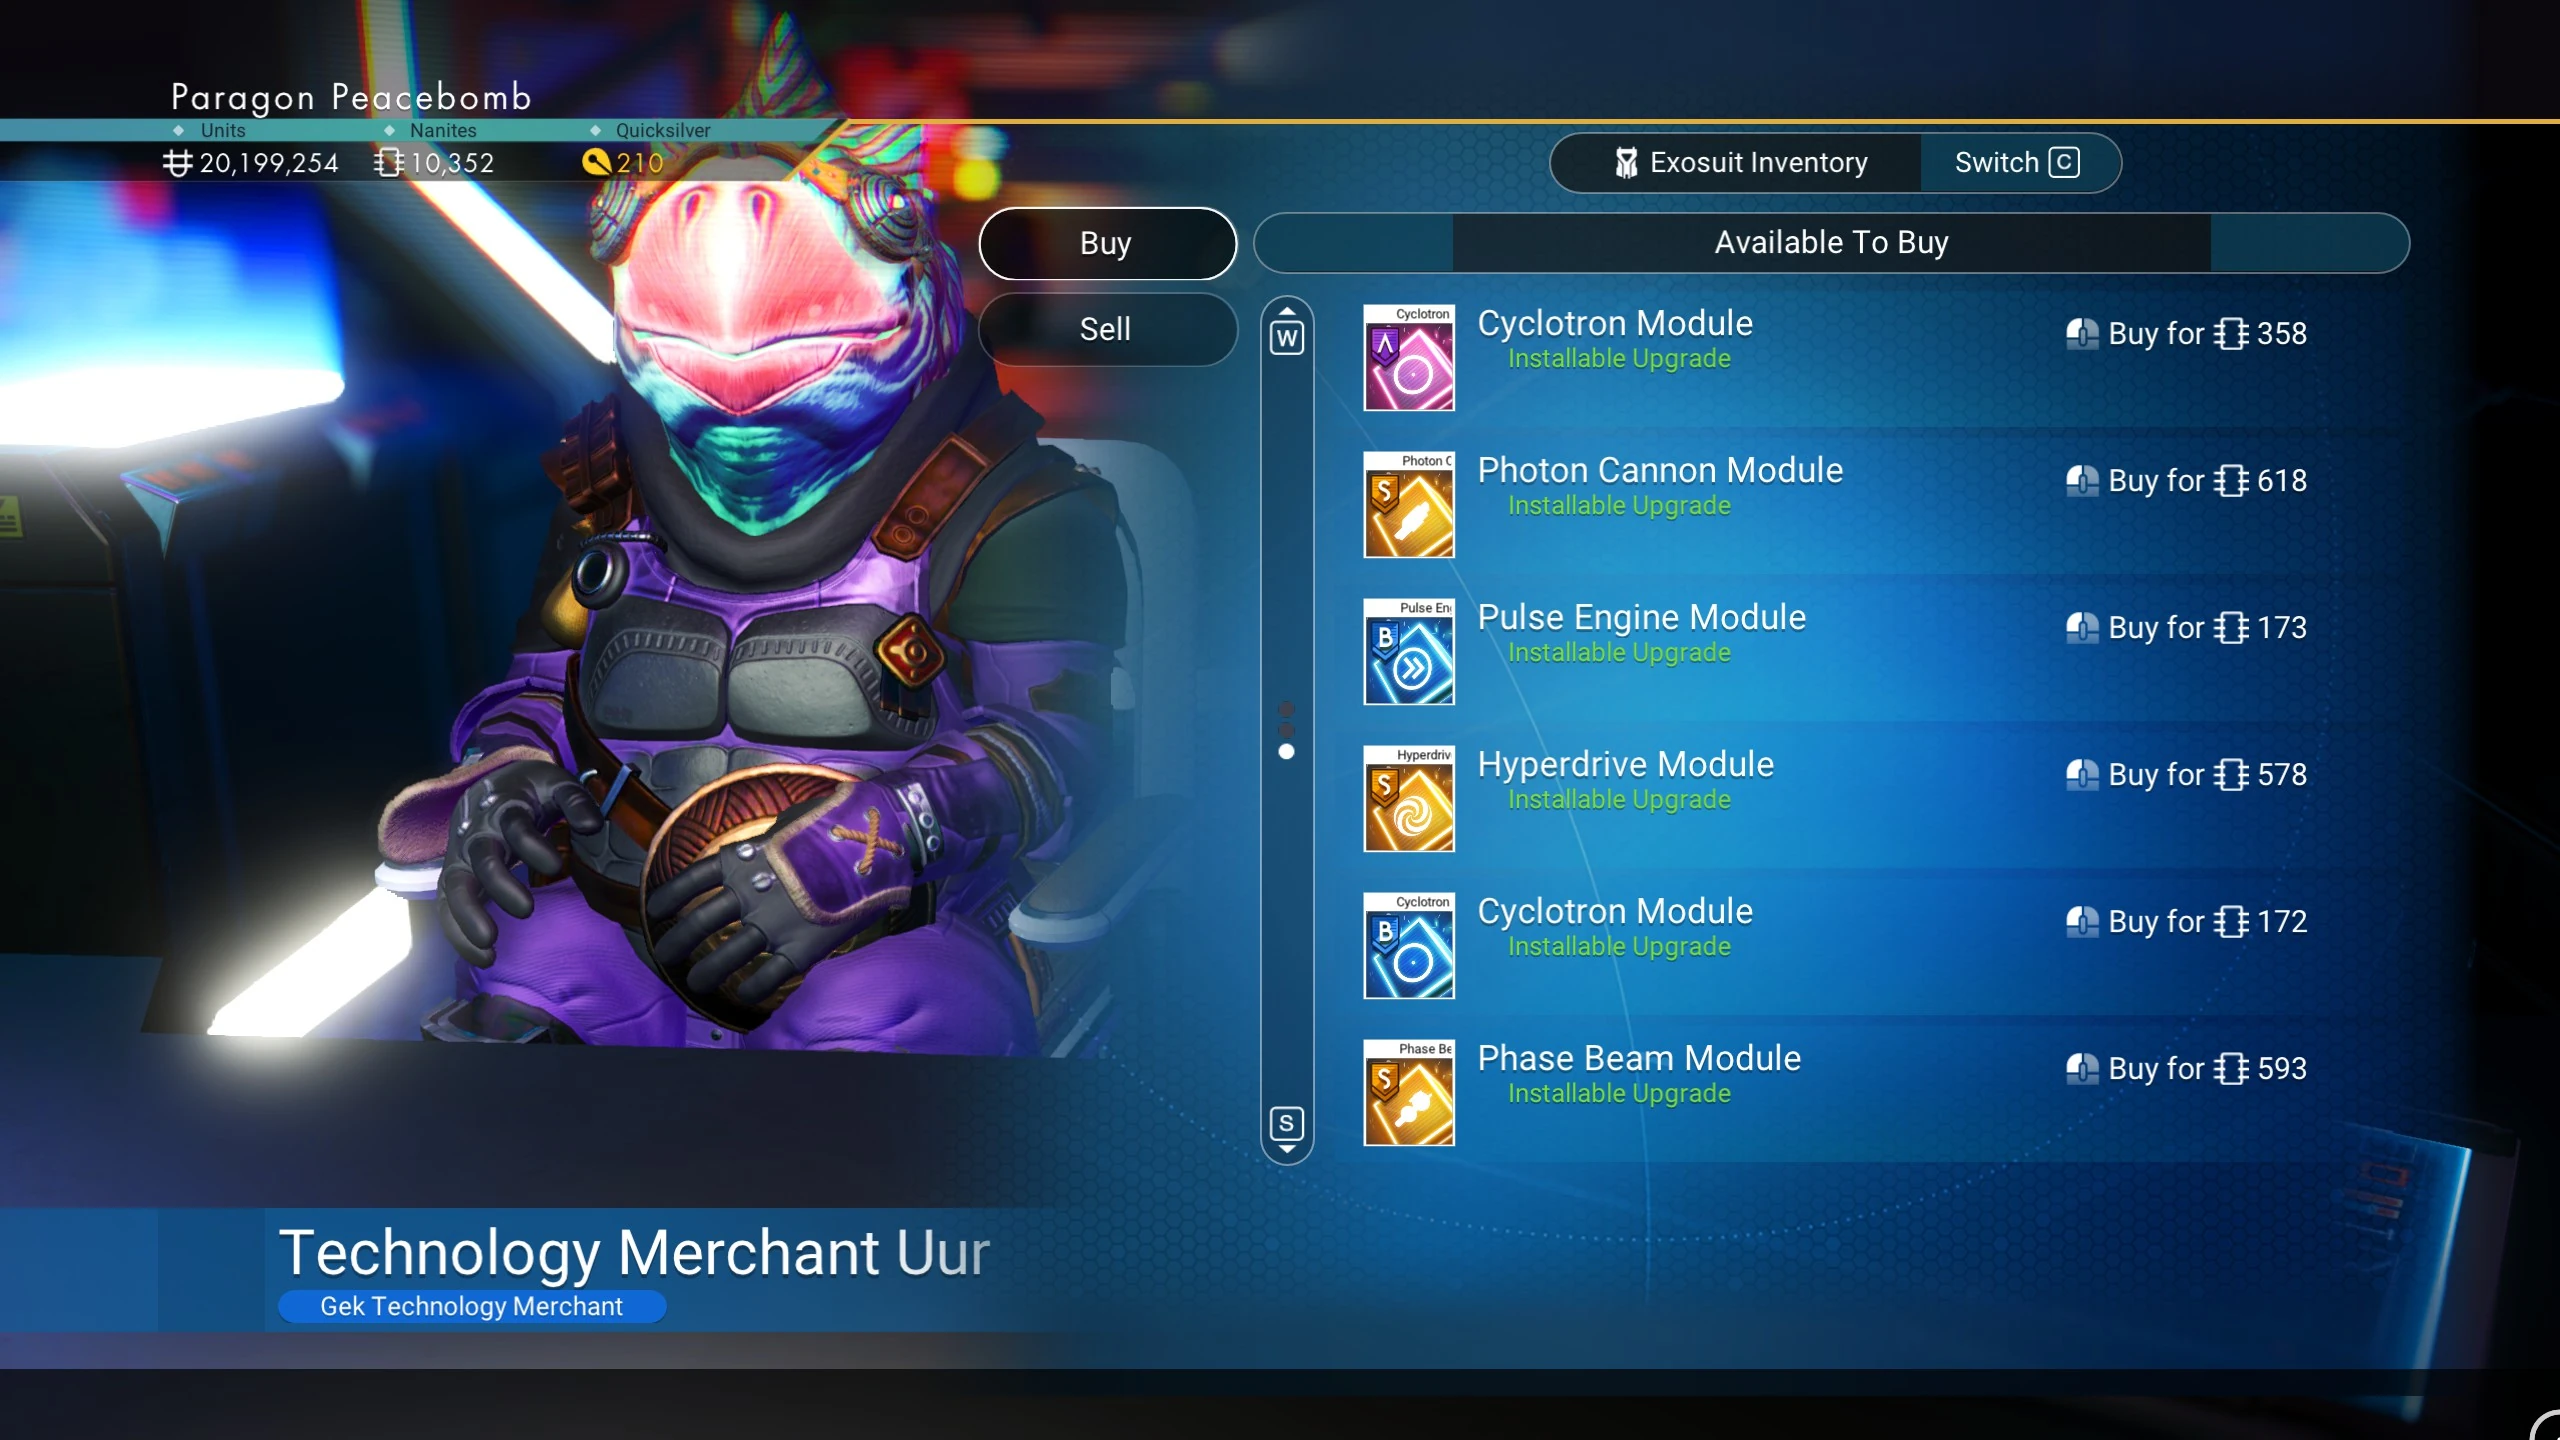Select the Pulse Engine Module icon

point(1408,651)
